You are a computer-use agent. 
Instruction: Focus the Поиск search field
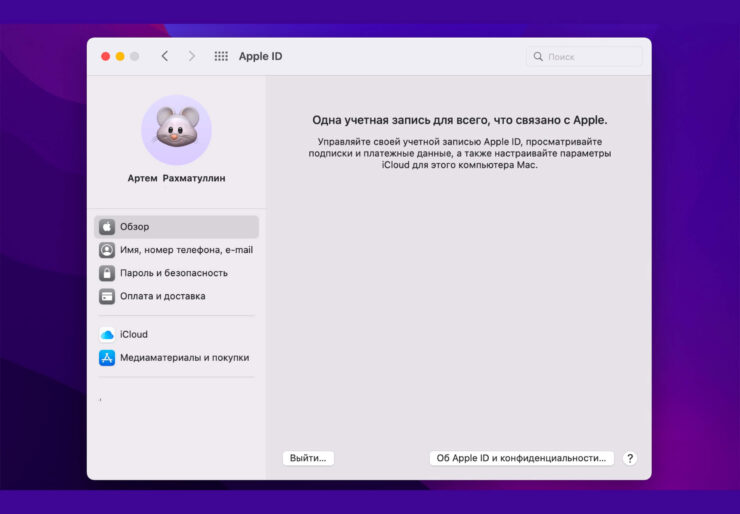(x=584, y=57)
